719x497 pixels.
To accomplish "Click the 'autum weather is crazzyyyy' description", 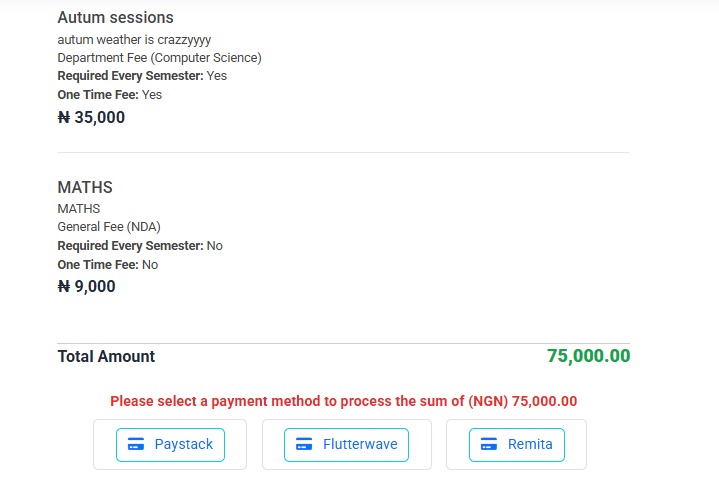I will (x=134, y=40).
